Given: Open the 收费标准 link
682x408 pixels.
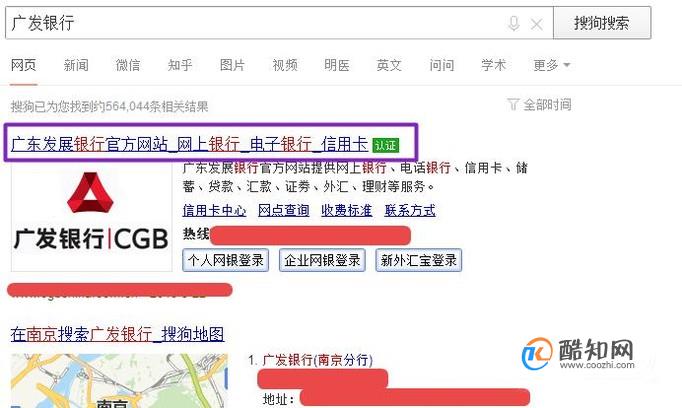Looking at the screenshot, I should (347, 211).
